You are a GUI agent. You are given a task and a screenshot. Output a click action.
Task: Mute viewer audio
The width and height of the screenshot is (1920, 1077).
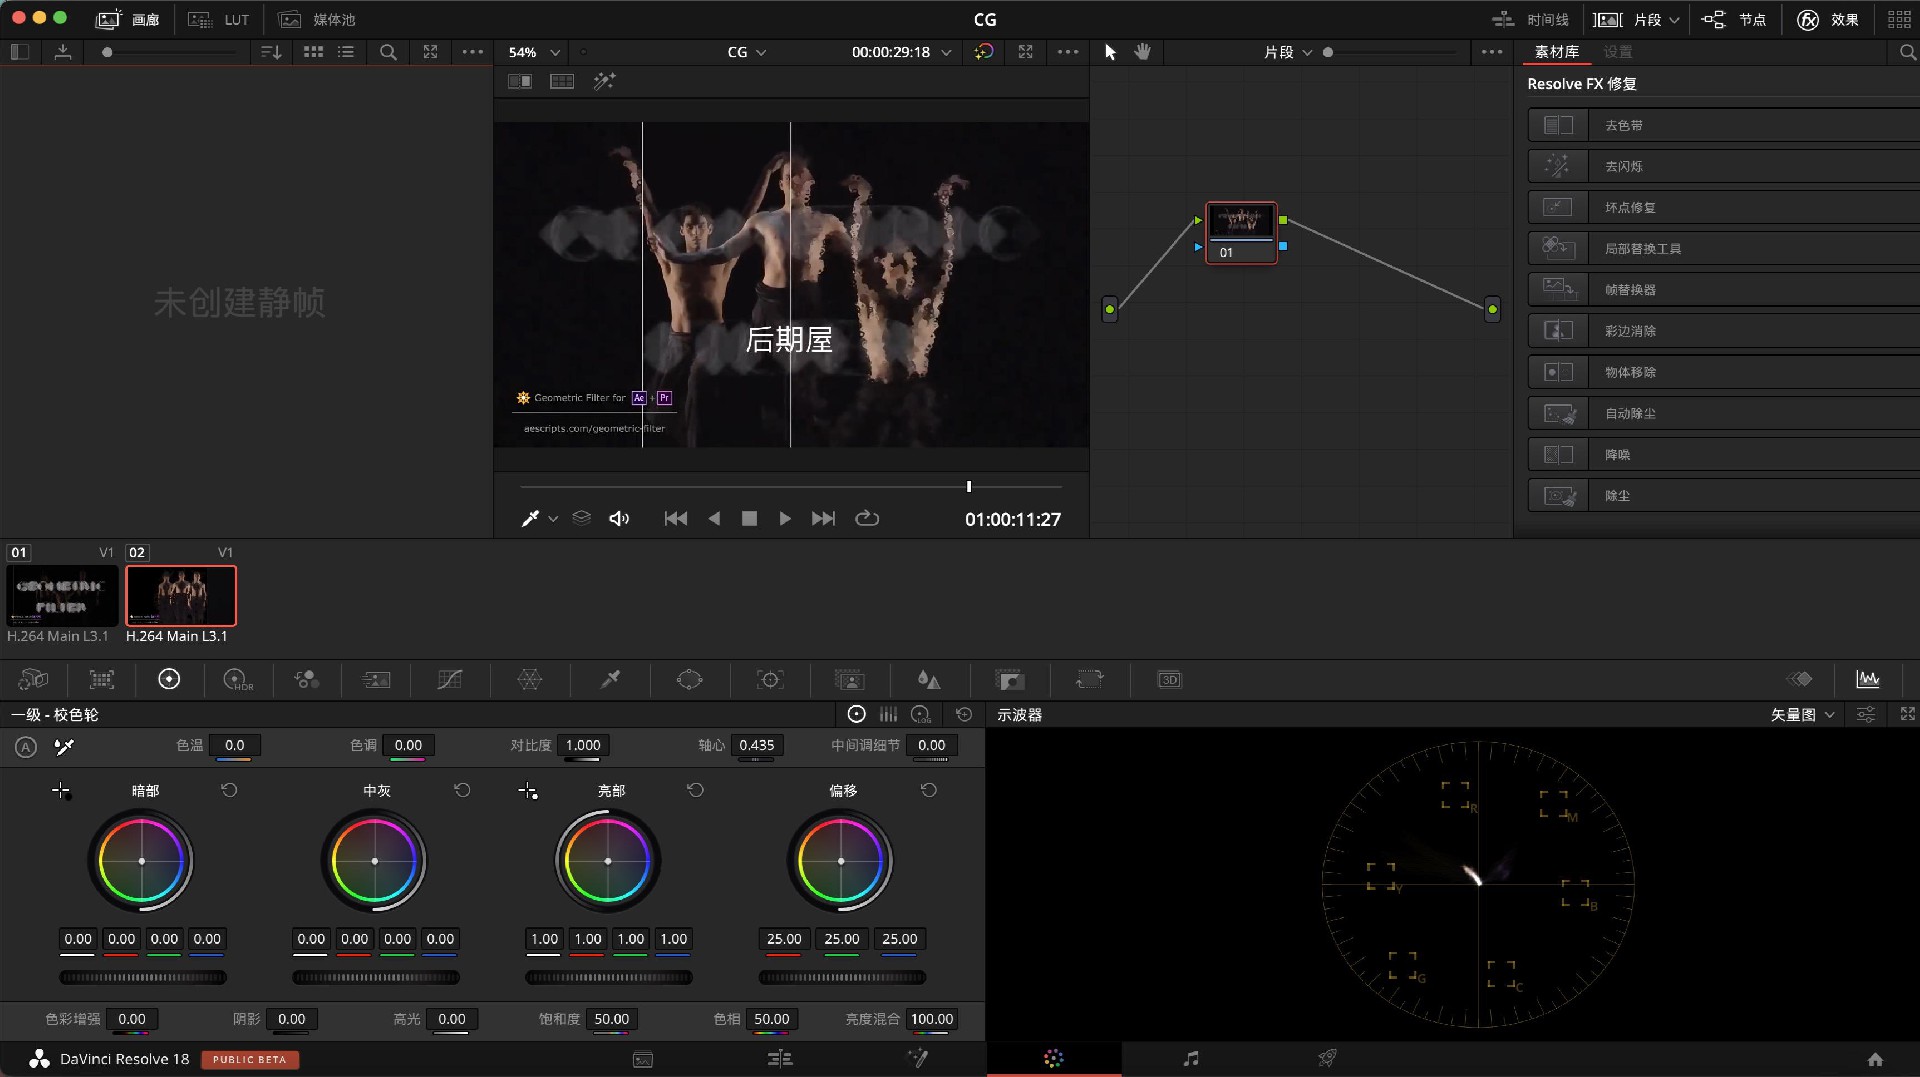click(x=619, y=518)
